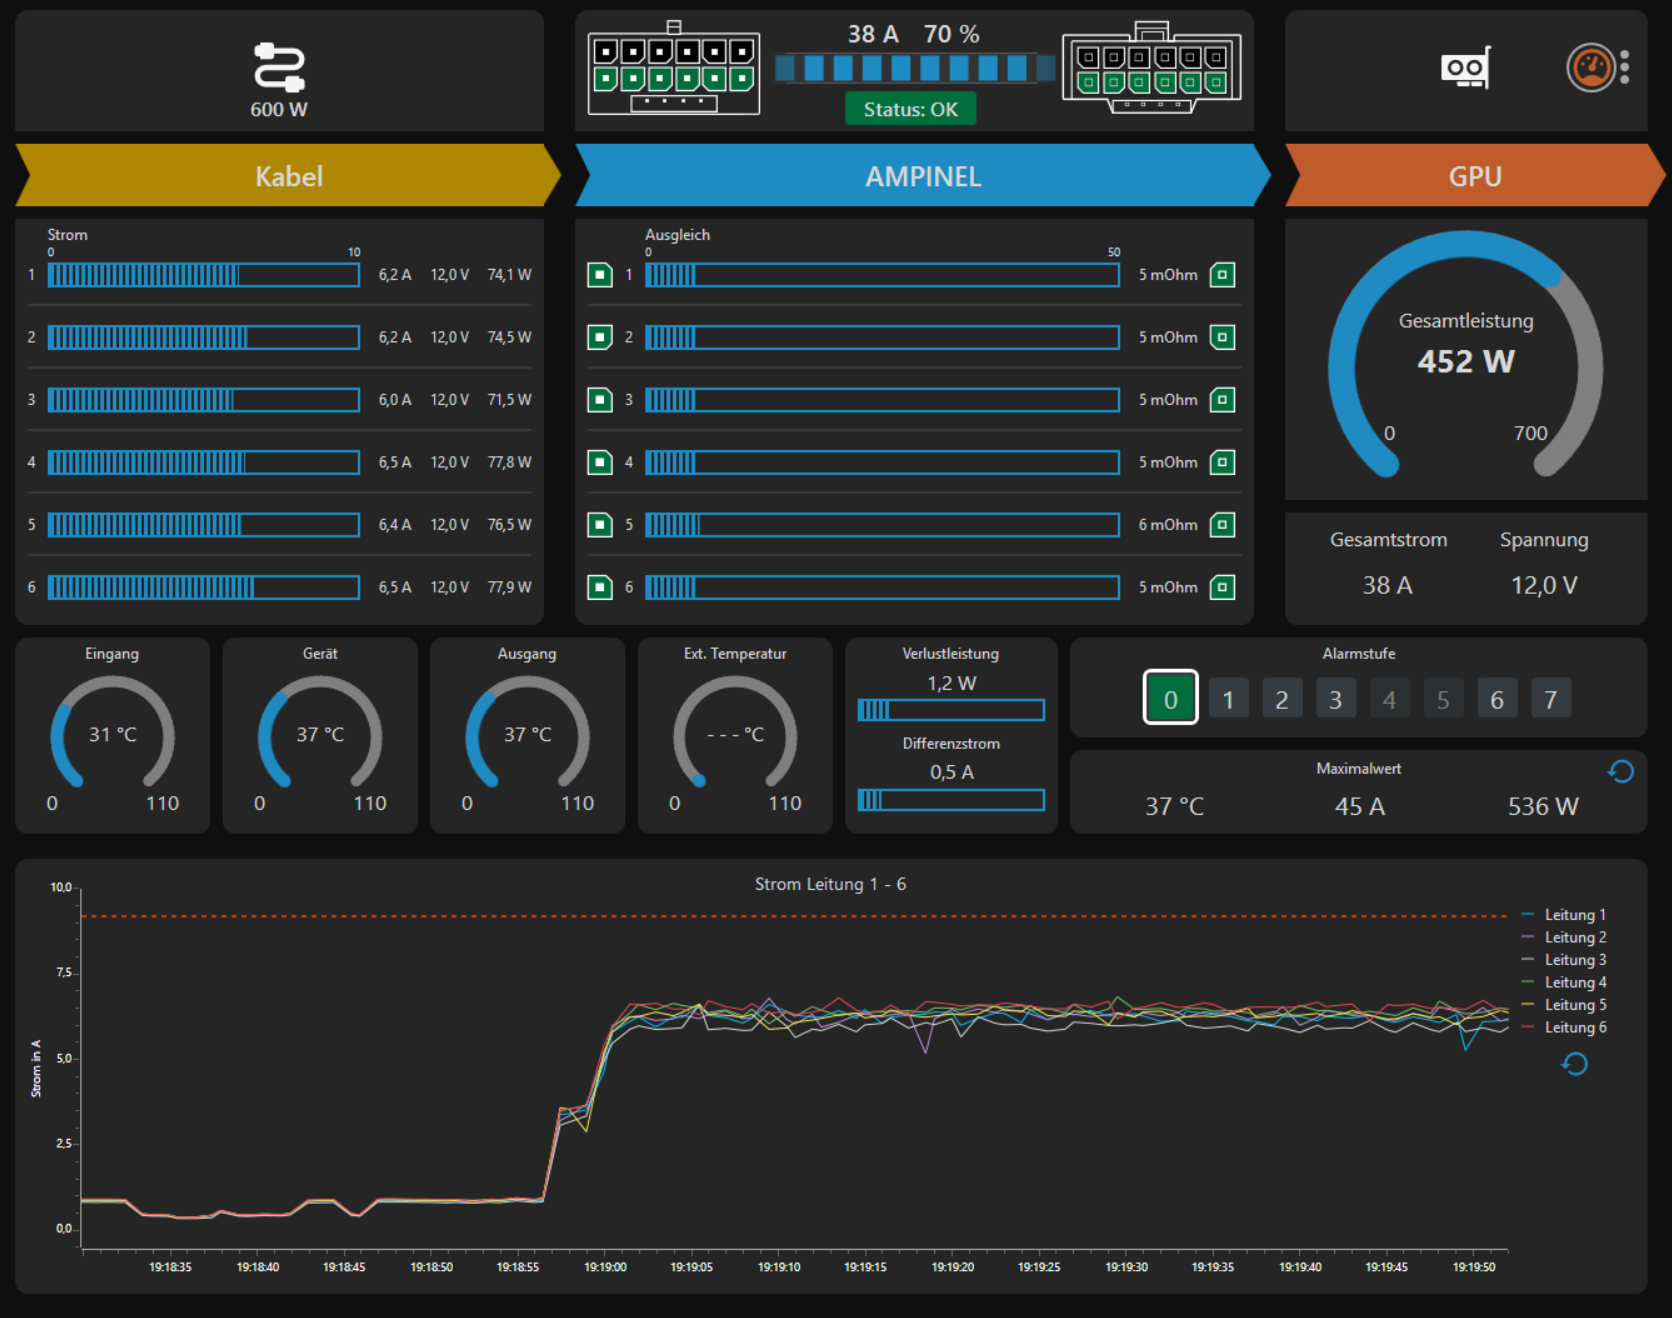Click the green output icon after row 2's 5 mOhm
The image size is (1672, 1318).
(1222, 337)
